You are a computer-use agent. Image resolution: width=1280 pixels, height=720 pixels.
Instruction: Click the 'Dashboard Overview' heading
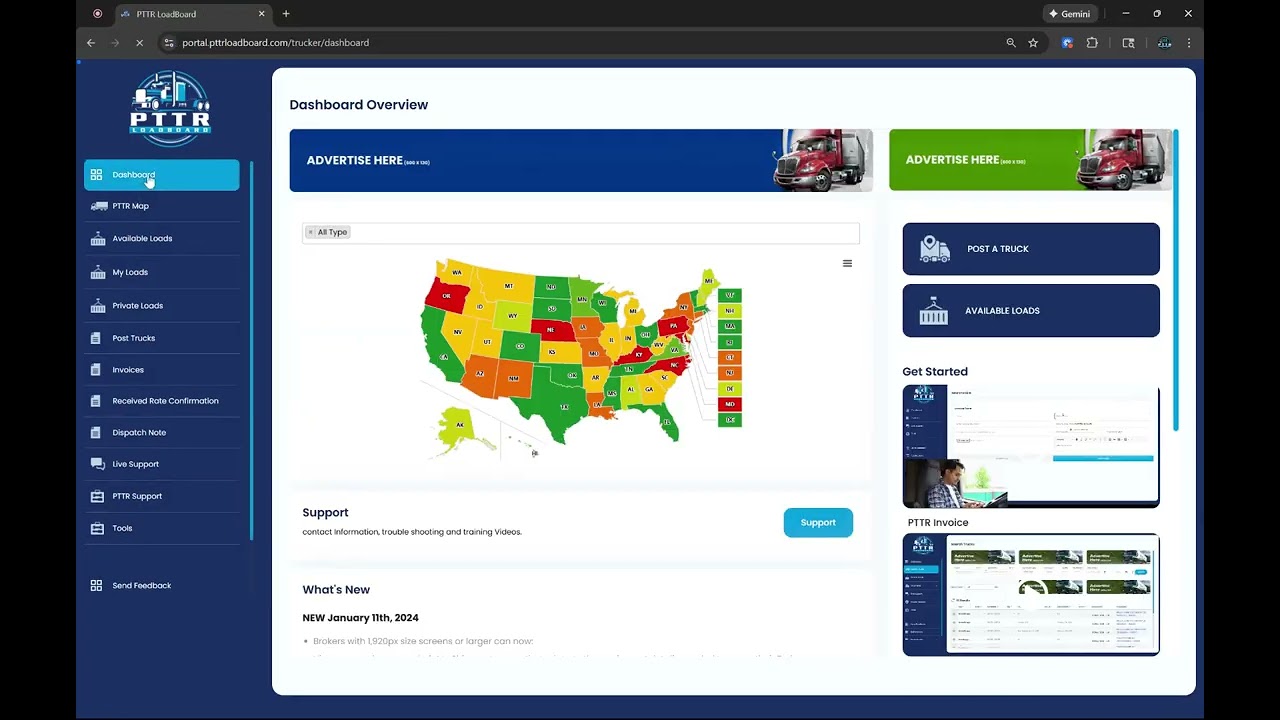tap(358, 105)
